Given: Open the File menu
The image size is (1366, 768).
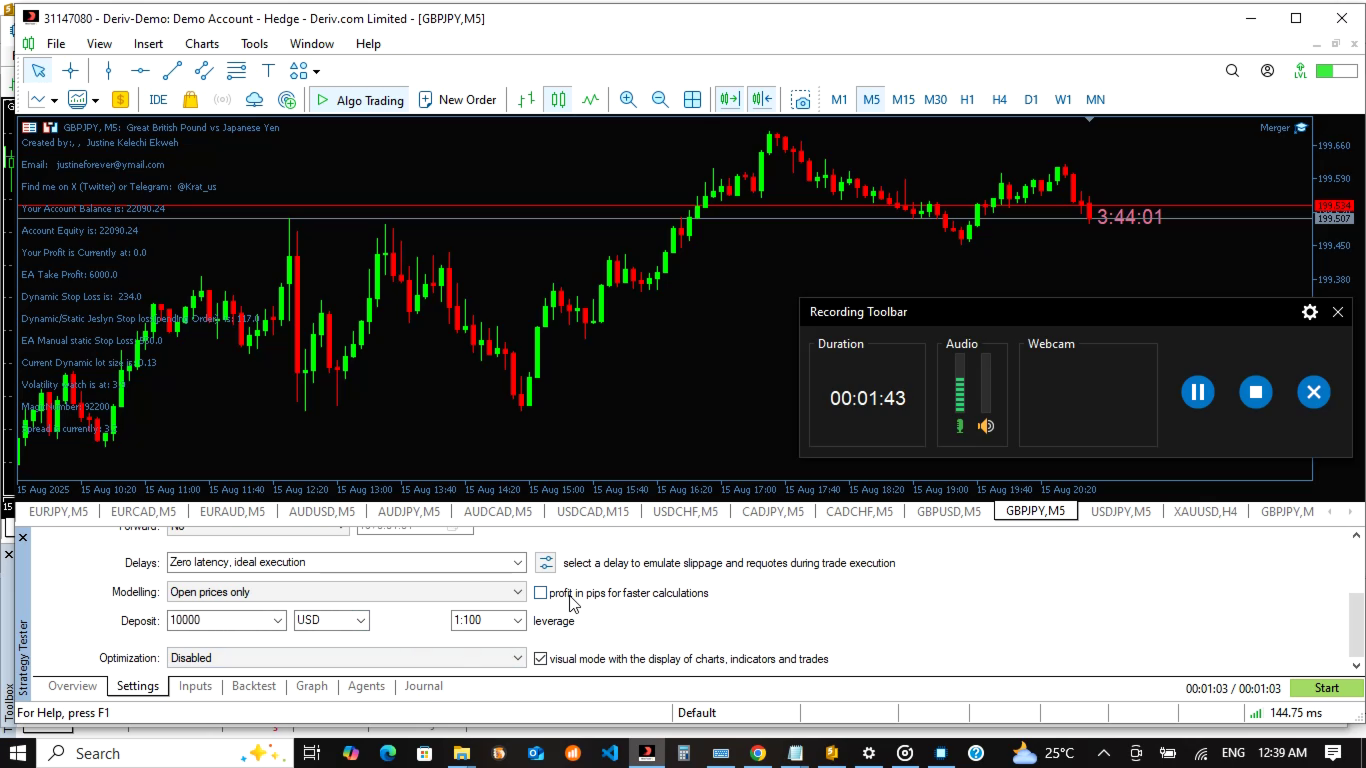Looking at the screenshot, I should (x=56, y=44).
